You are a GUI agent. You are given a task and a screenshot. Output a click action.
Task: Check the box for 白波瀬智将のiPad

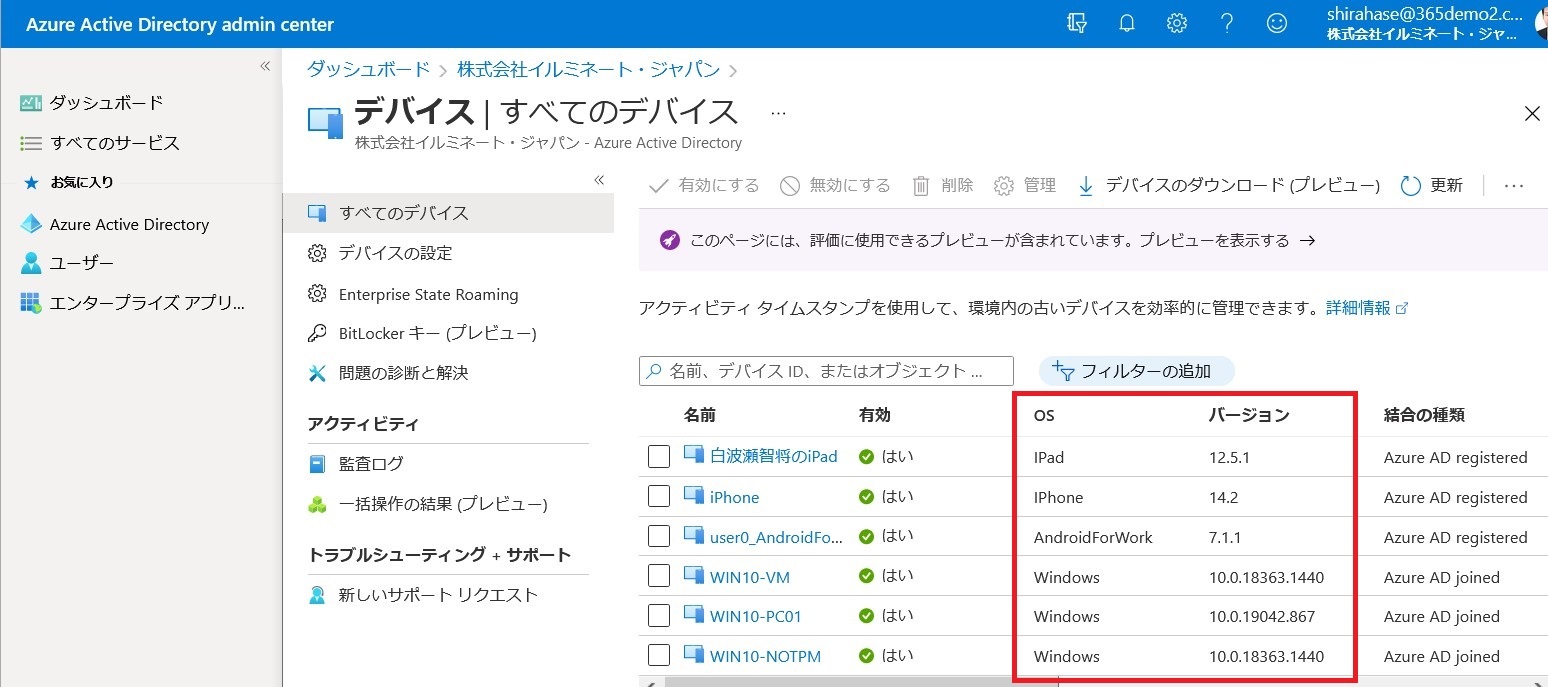[659, 457]
